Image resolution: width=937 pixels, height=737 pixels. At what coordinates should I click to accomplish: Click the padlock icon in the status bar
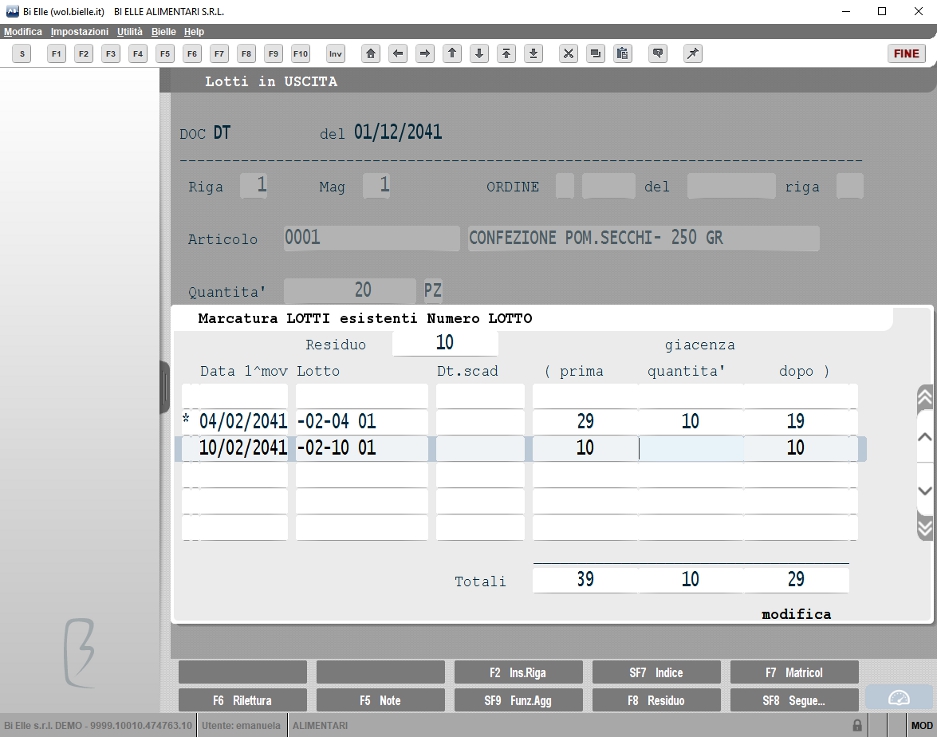click(x=857, y=725)
